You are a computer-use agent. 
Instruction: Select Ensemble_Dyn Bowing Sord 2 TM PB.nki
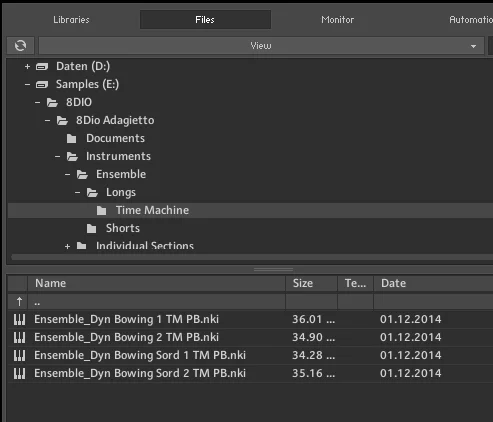tap(140, 373)
